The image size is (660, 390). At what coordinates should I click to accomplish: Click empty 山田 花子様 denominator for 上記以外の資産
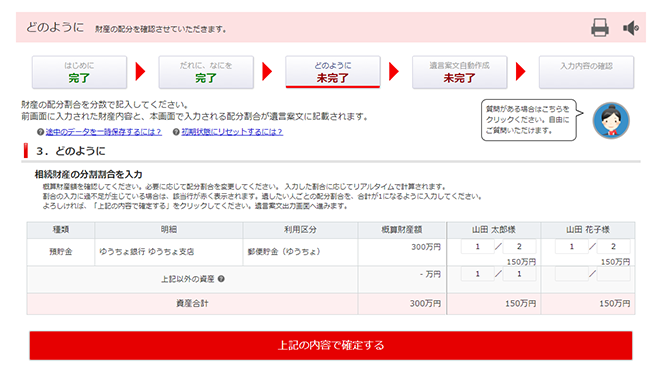click(x=613, y=274)
